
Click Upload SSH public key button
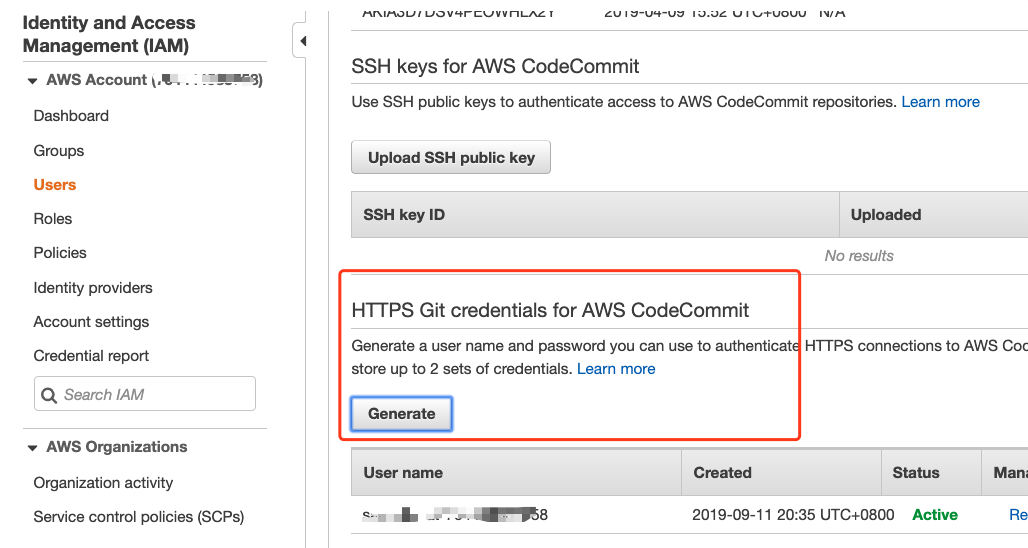tap(451, 157)
